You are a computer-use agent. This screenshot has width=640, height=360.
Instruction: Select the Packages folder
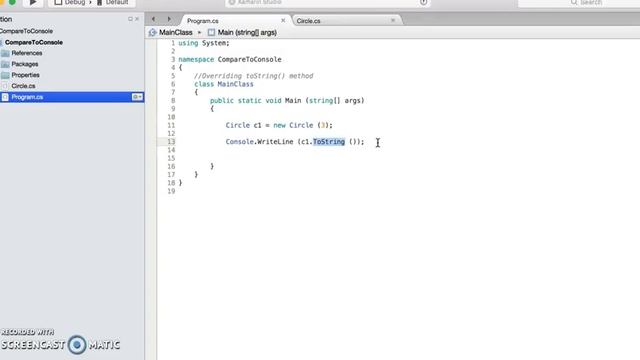click(x=24, y=64)
